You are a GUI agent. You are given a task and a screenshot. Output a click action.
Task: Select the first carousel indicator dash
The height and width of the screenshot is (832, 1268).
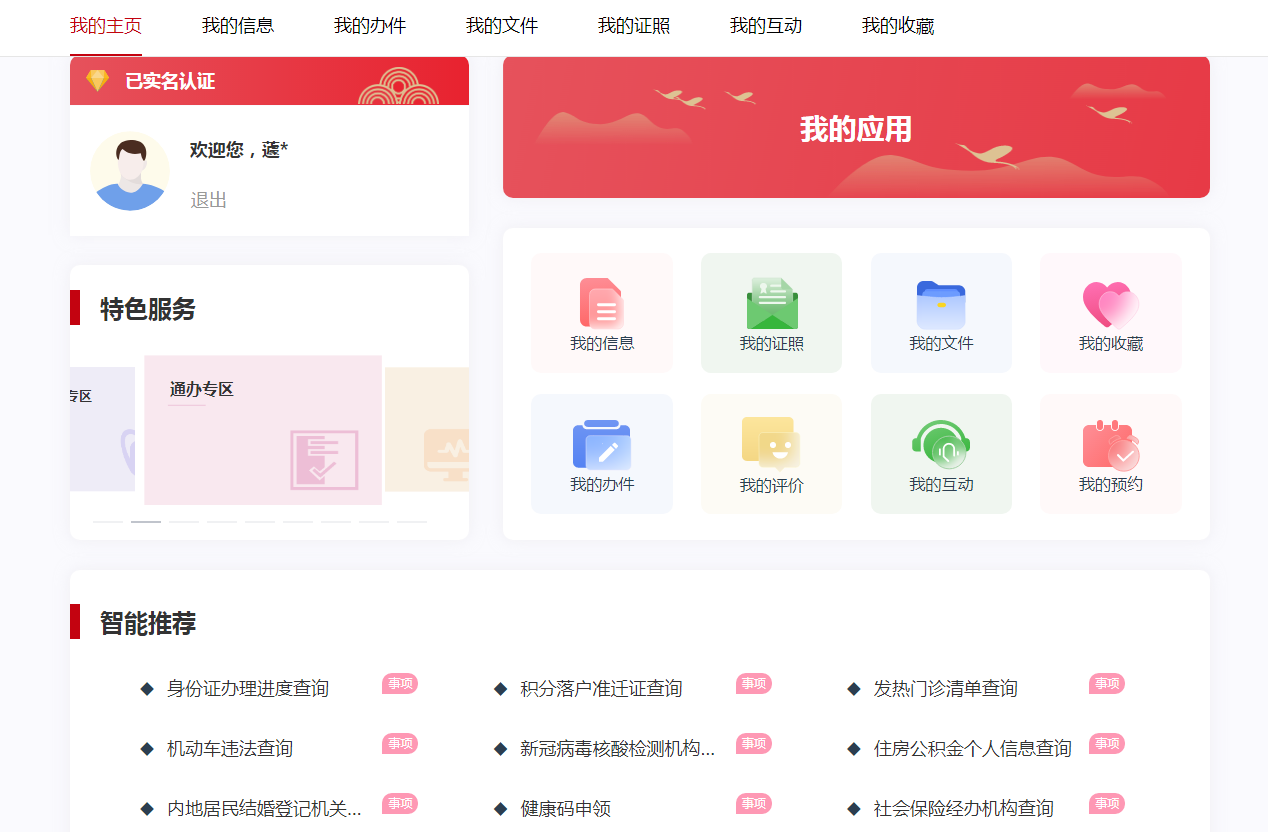[x=108, y=522]
